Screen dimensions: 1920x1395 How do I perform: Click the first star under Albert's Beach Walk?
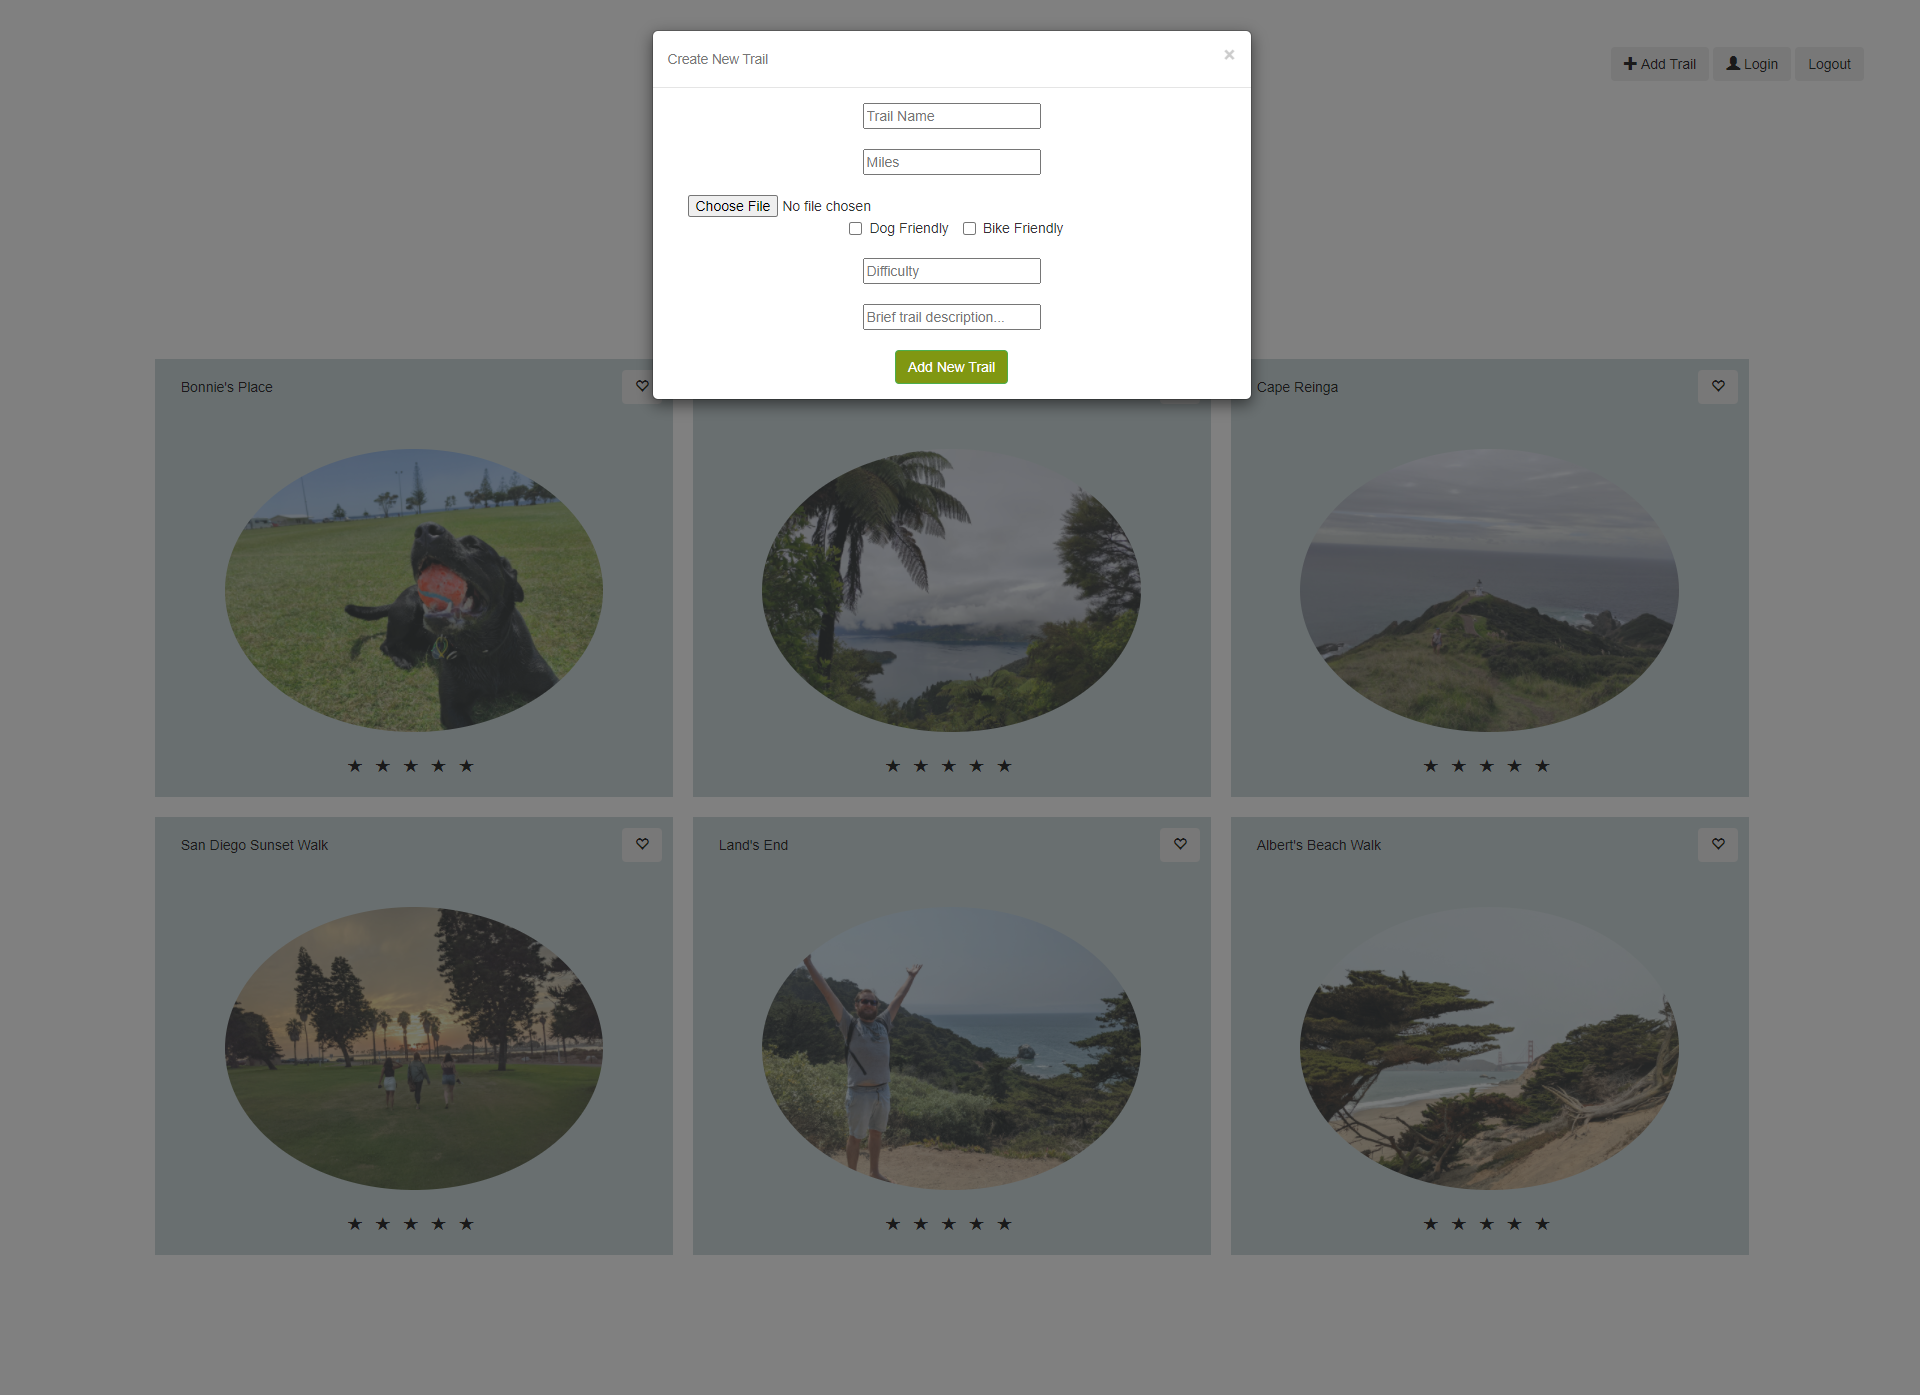coord(1431,1224)
